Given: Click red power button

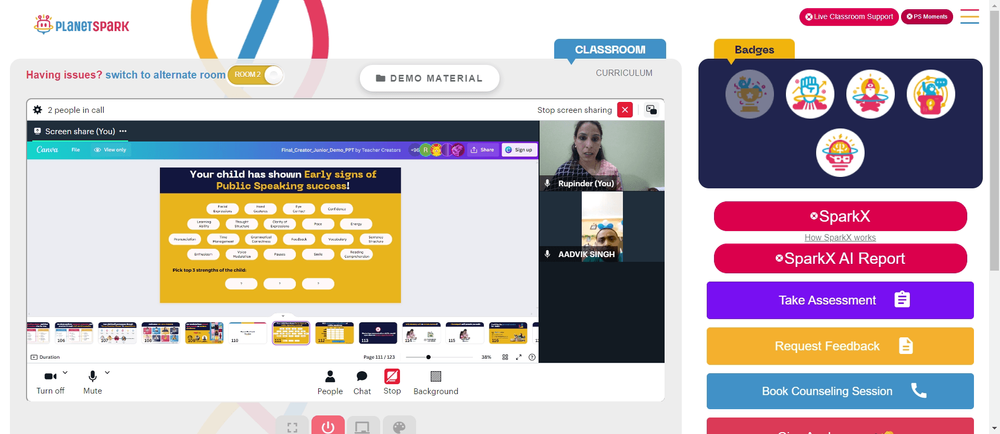Looking at the screenshot, I should coord(328,426).
